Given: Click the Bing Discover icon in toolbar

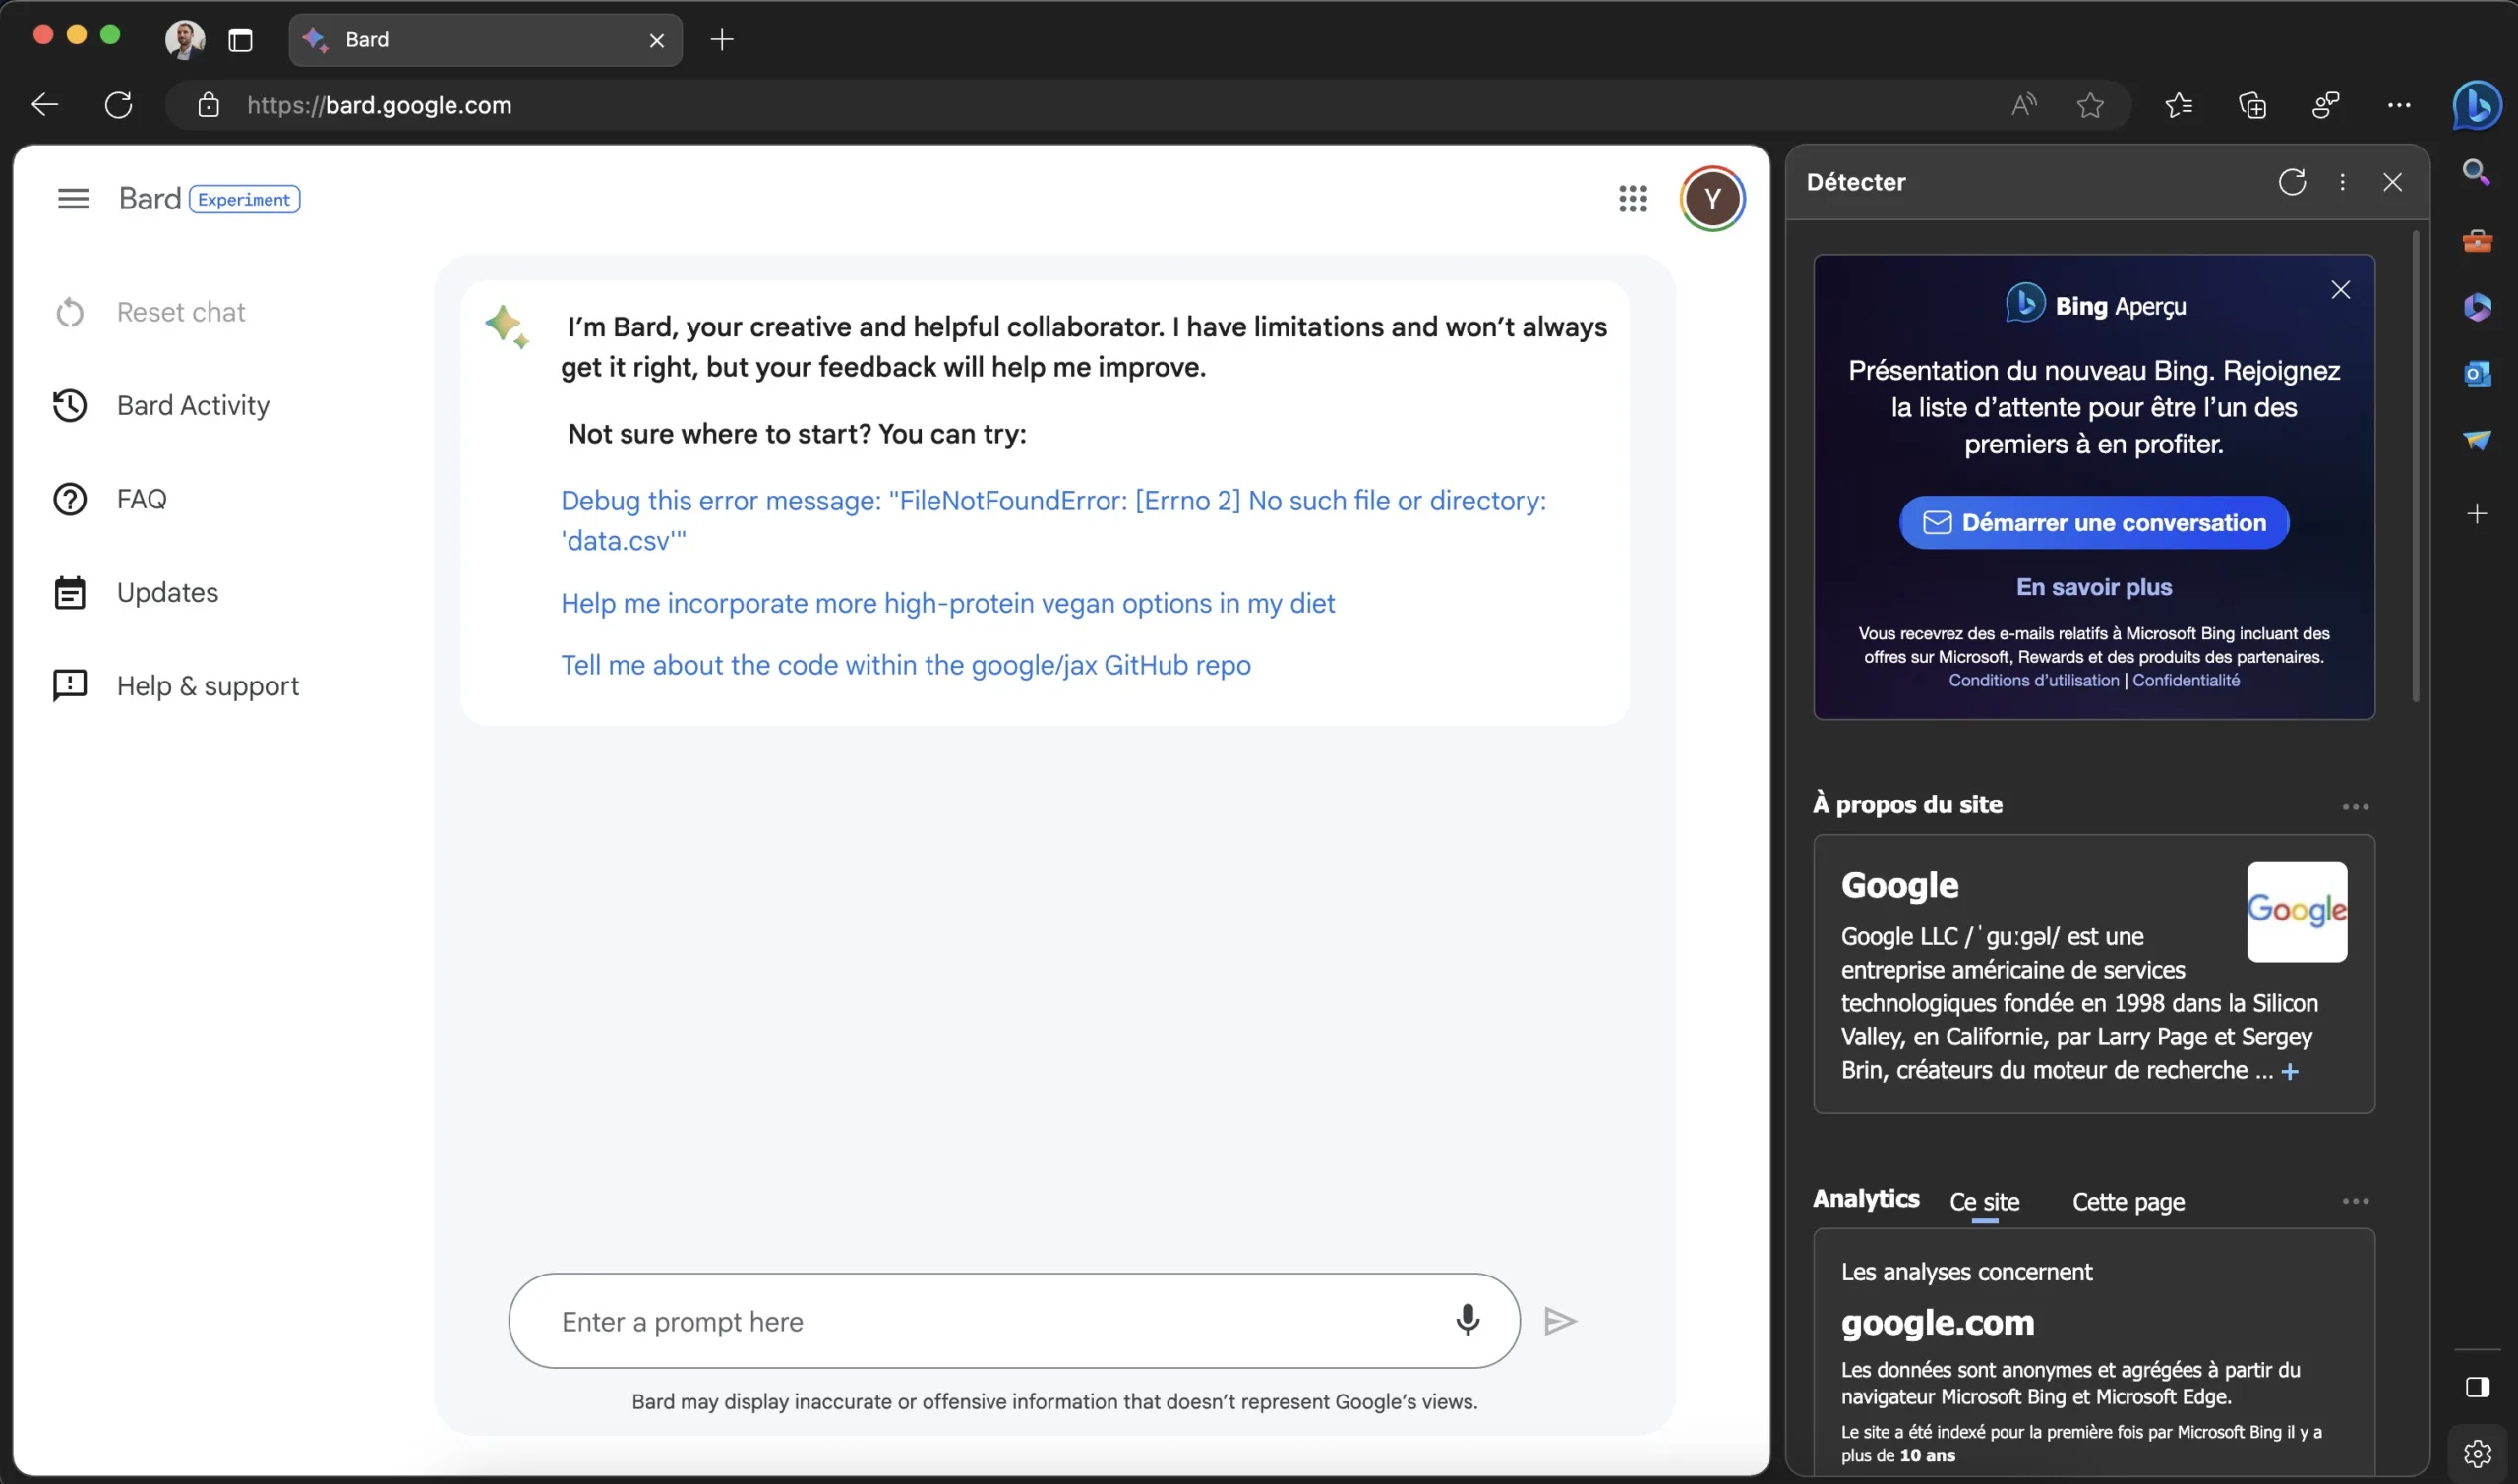Looking at the screenshot, I should [x=2476, y=105].
